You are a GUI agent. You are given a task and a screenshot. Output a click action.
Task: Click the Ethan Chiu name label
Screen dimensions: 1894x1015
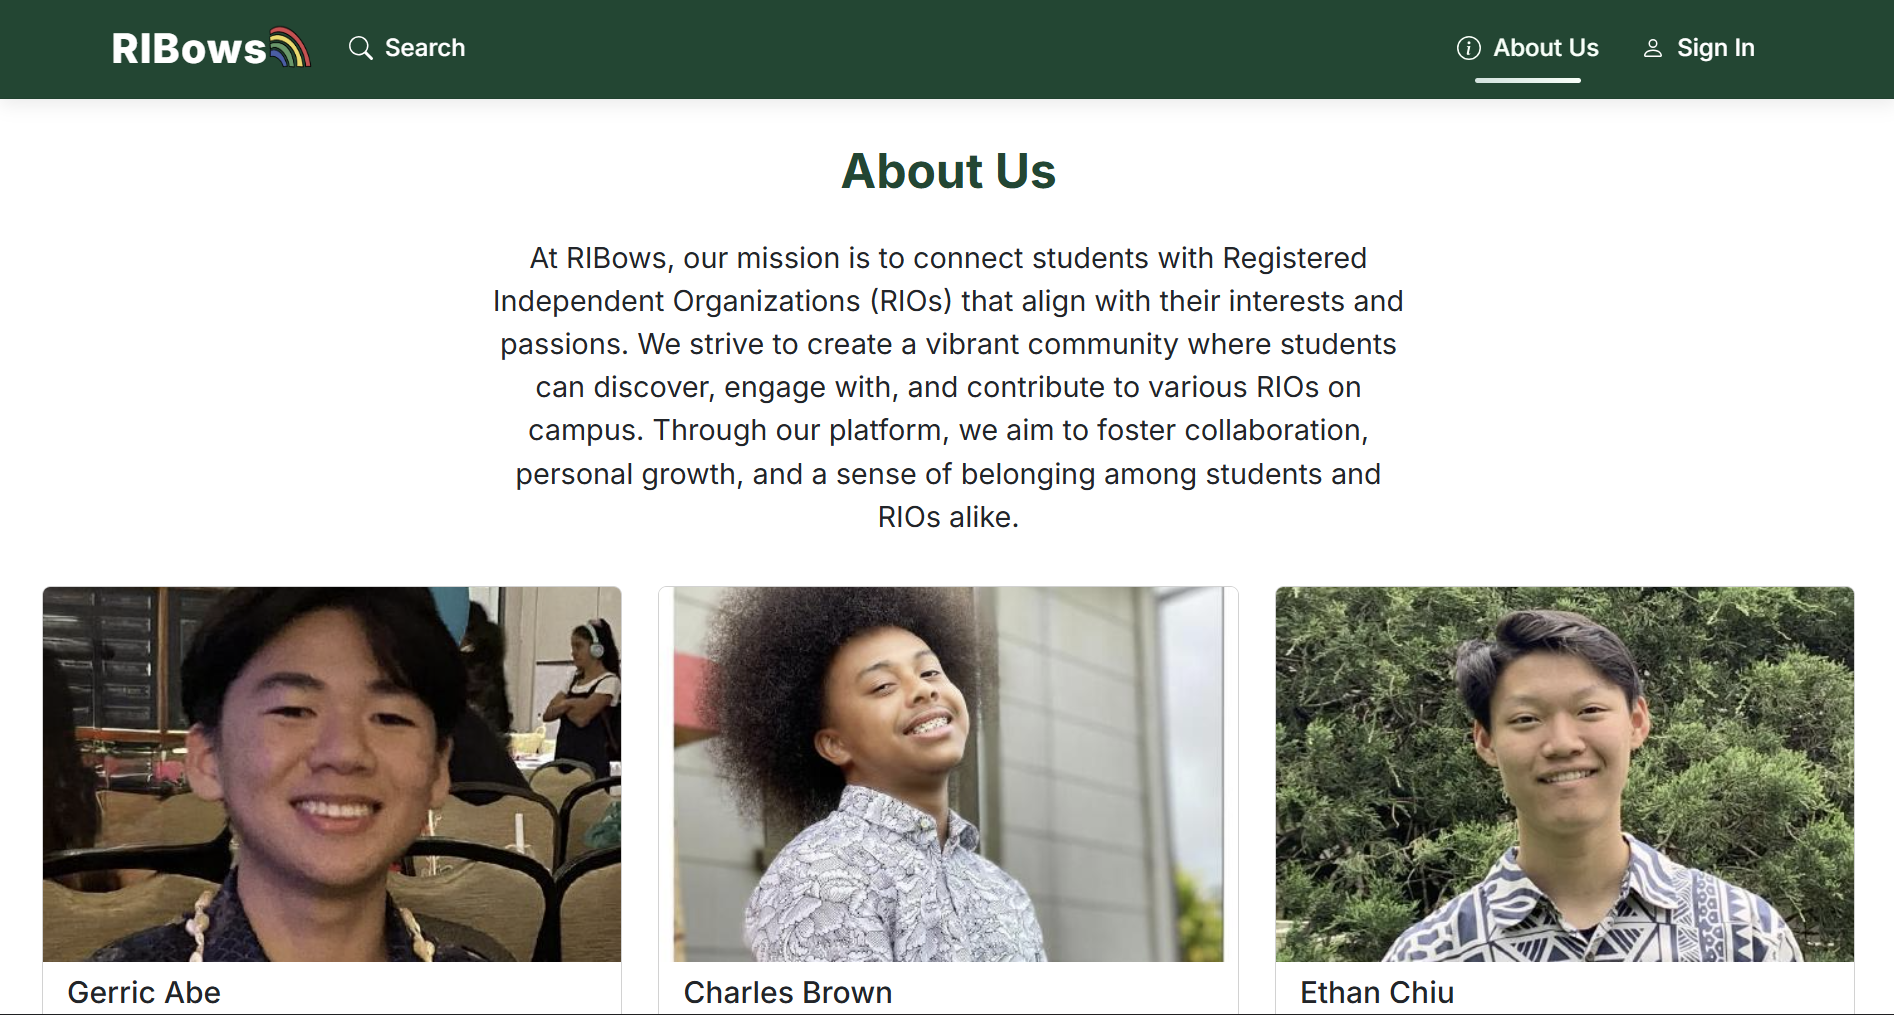[x=1377, y=992]
